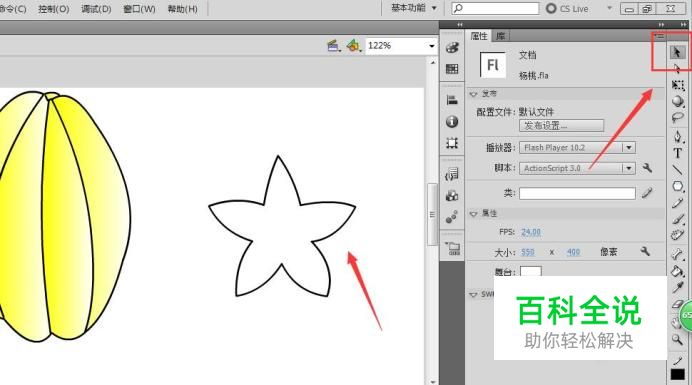Expand the icon dock double arrow
This screenshot has height=385, width=692.
(x=460, y=25)
